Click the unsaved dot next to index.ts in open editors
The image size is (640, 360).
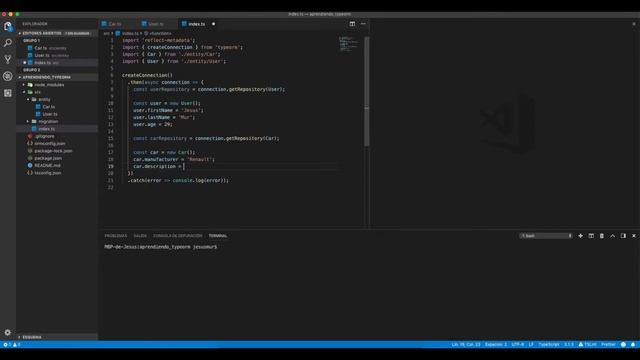coord(24,62)
